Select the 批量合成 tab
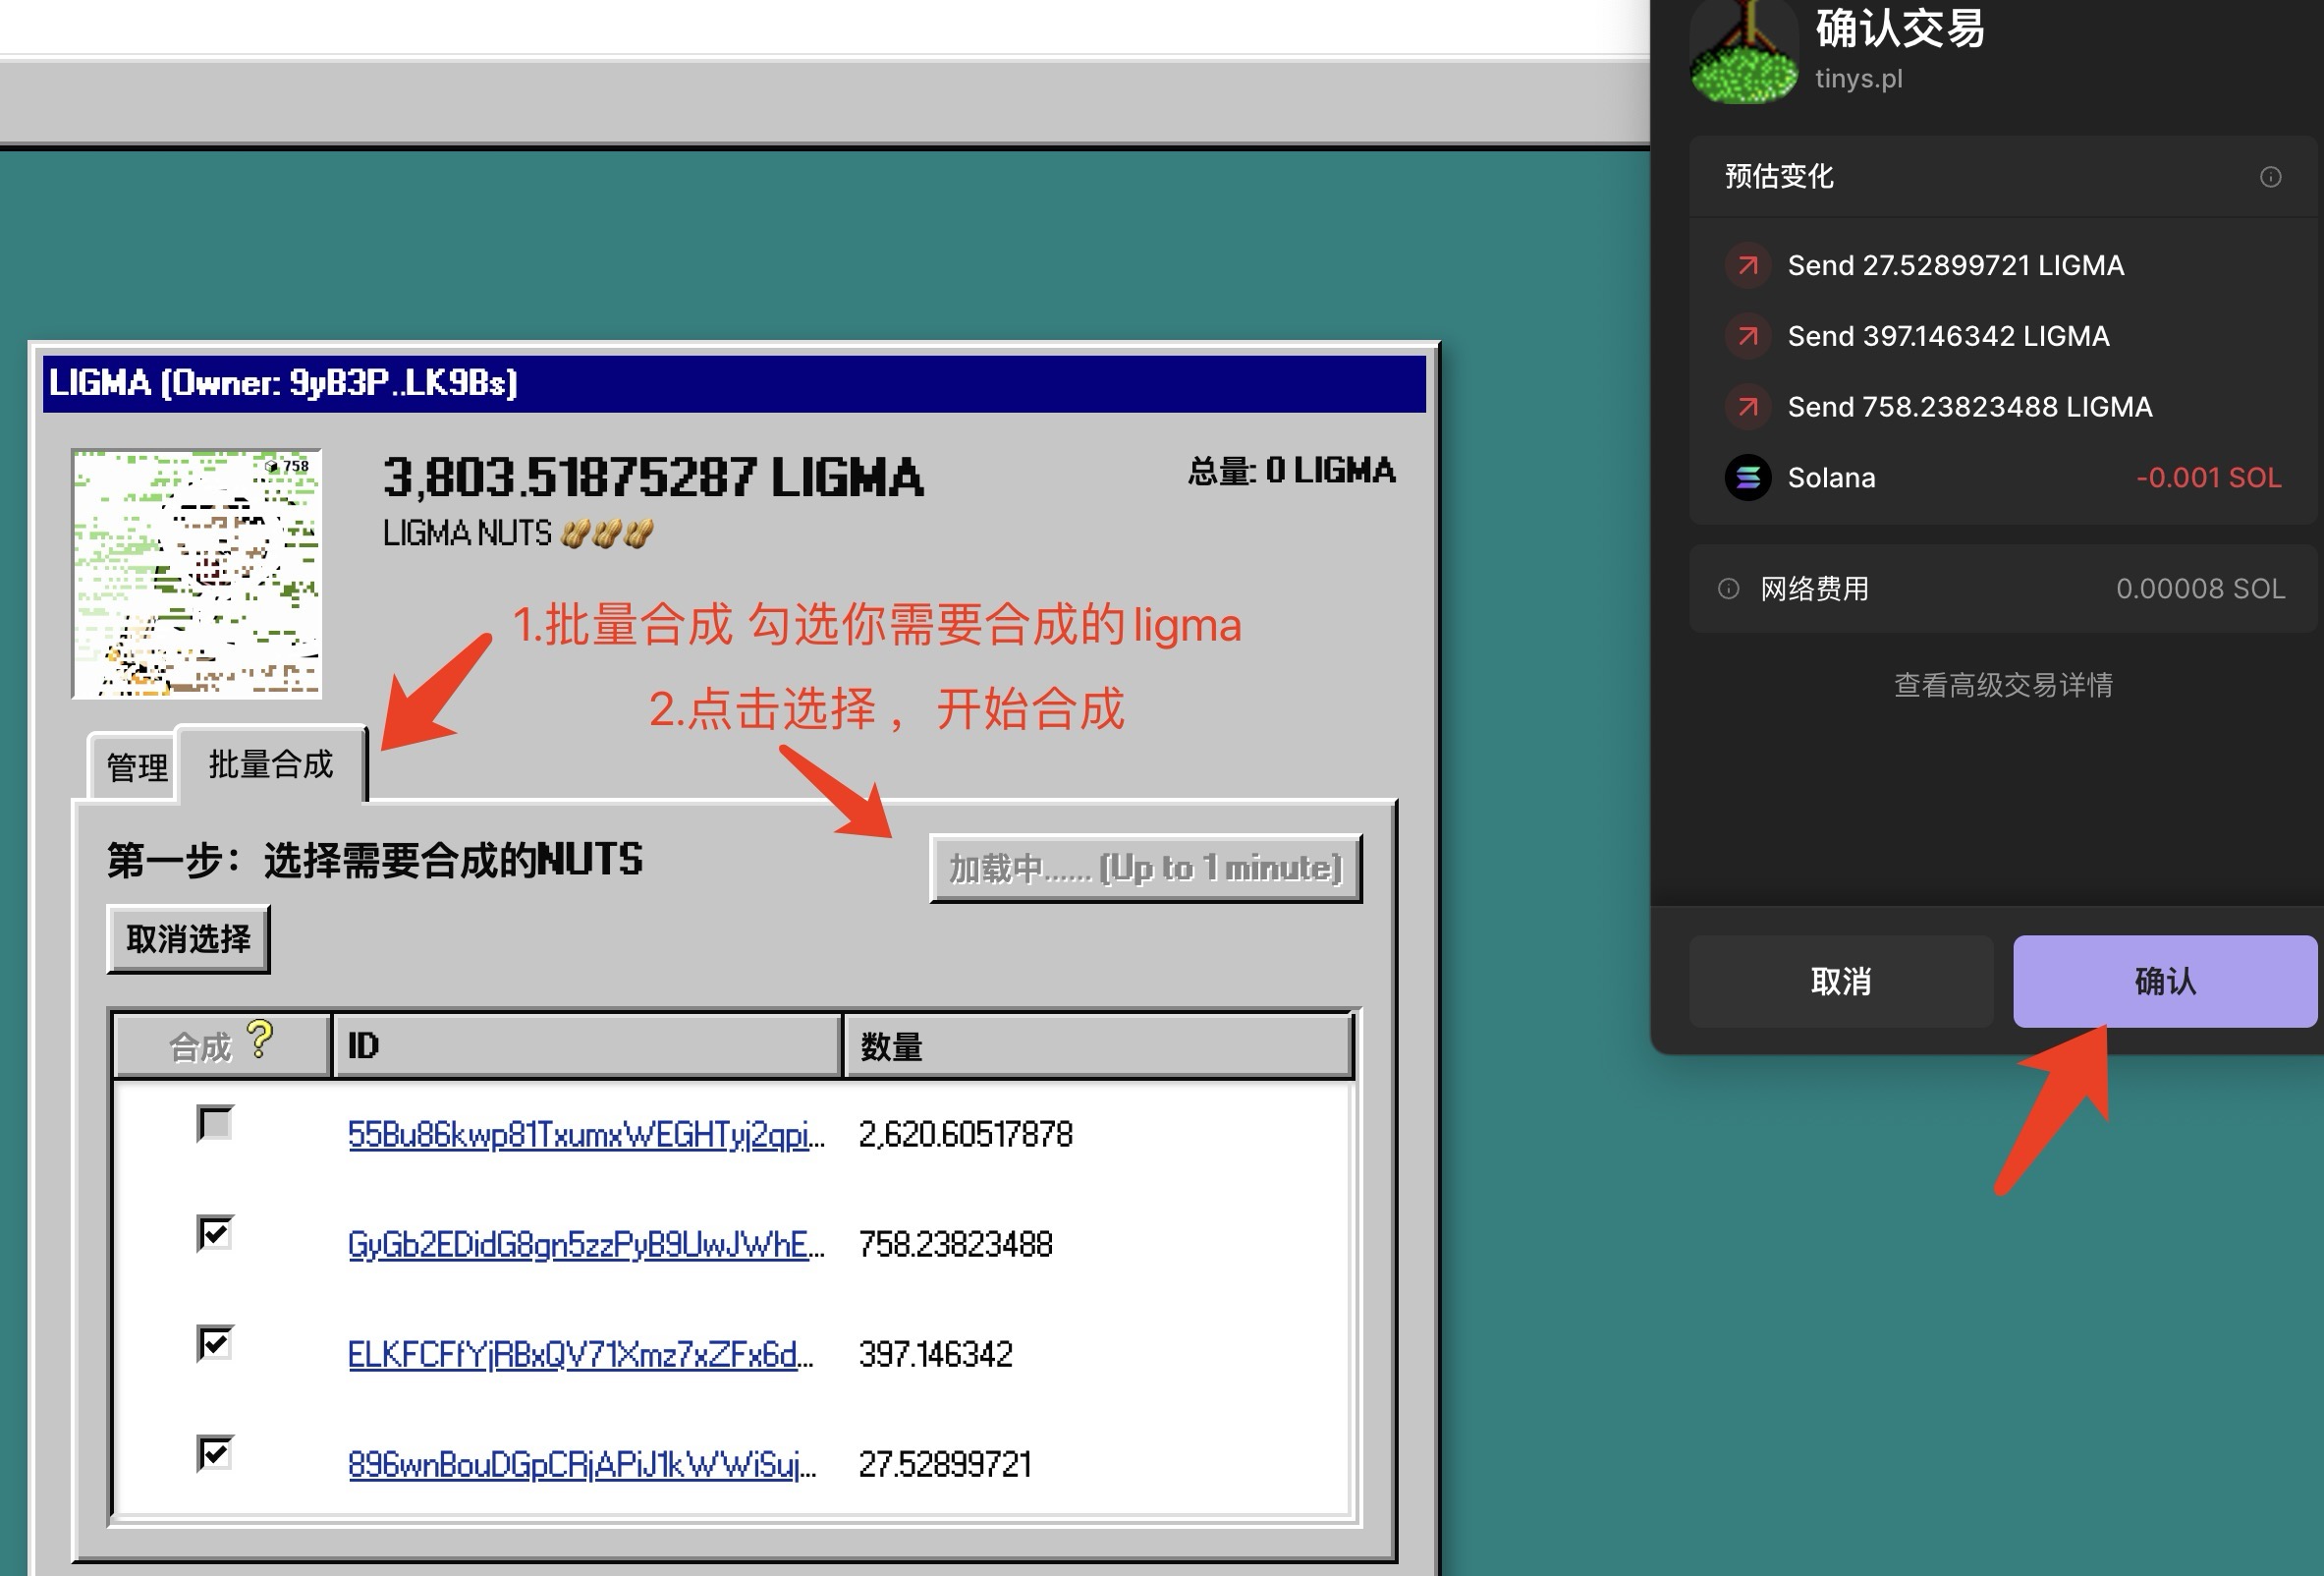This screenshot has height=1576, width=2324. 270,765
